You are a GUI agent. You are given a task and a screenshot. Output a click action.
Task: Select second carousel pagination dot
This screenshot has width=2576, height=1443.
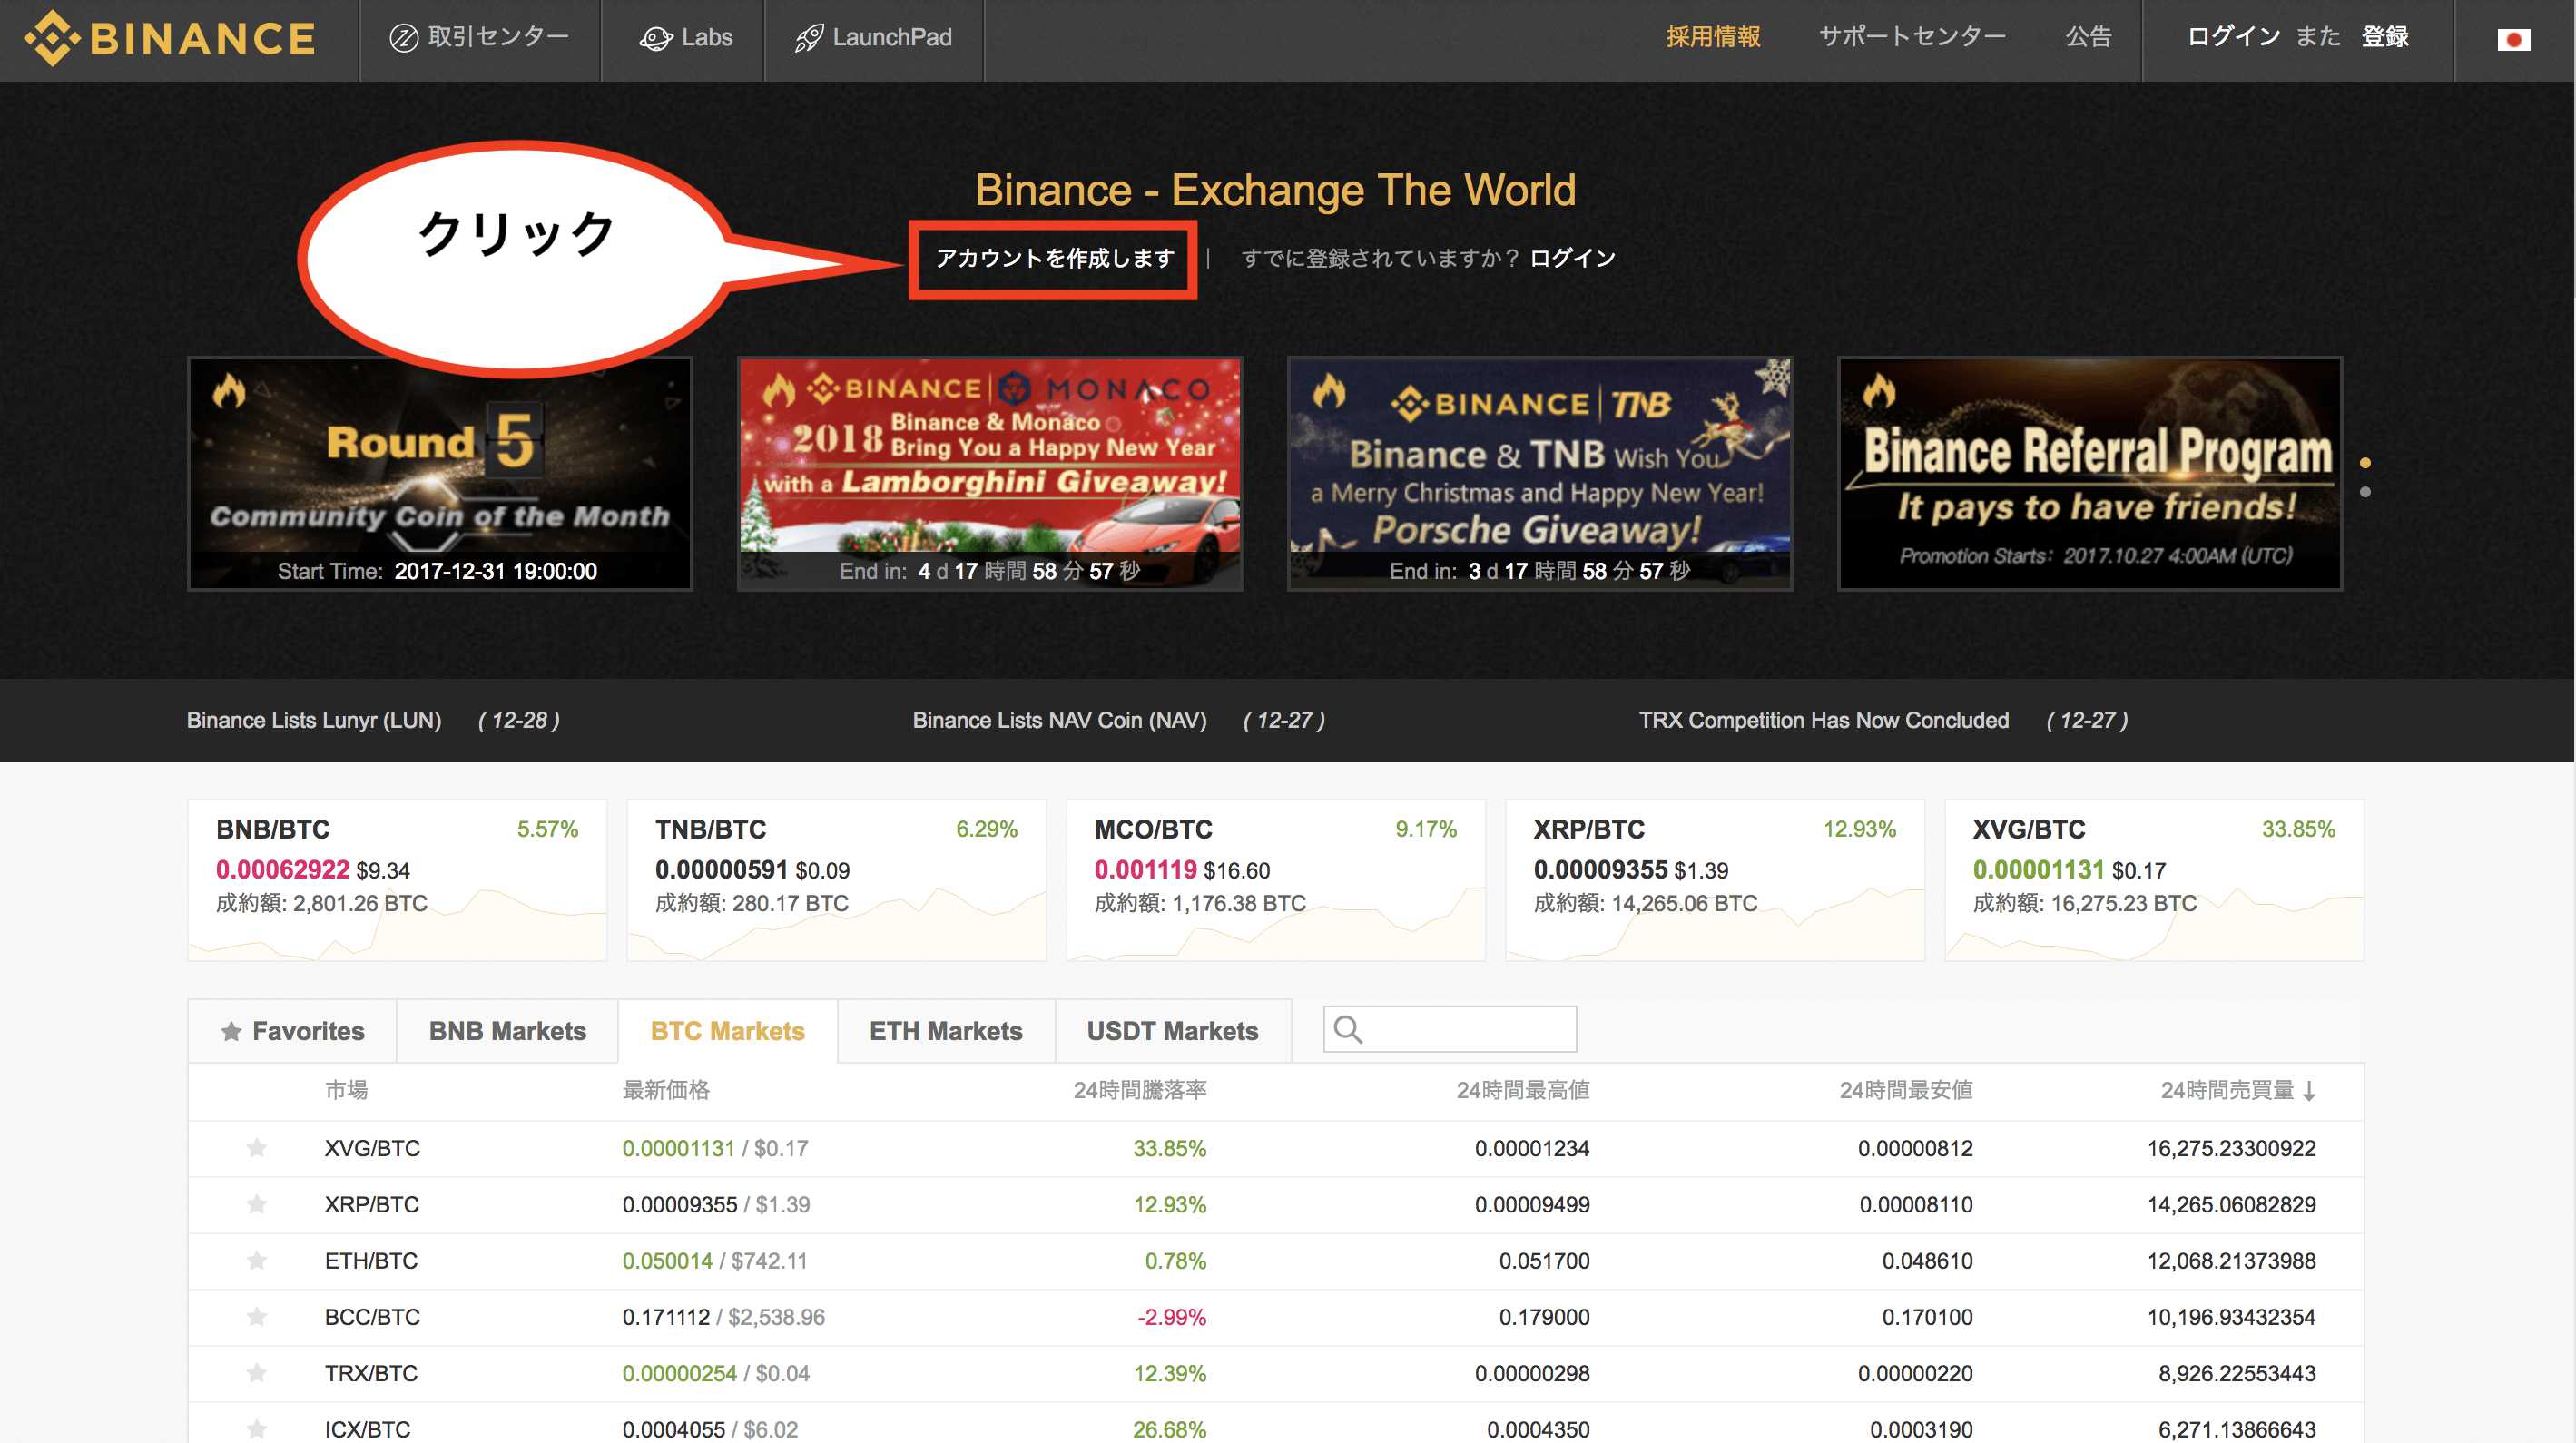pyautogui.click(x=2365, y=492)
